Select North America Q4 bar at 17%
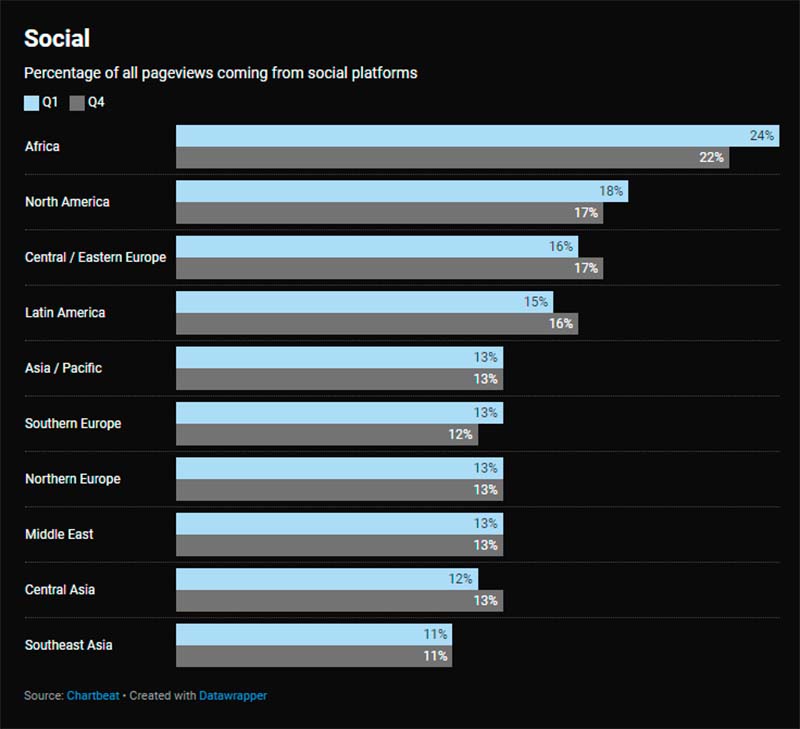The image size is (800, 729). [389, 213]
